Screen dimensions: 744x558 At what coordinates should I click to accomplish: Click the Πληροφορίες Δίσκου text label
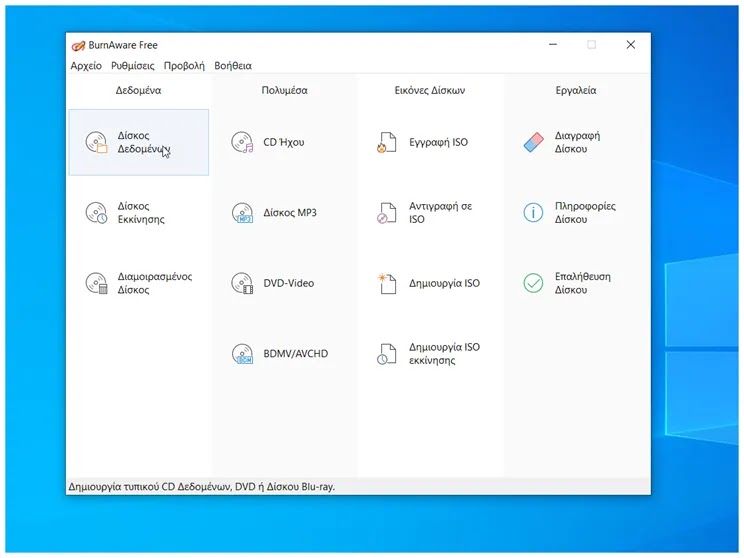[585, 213]
